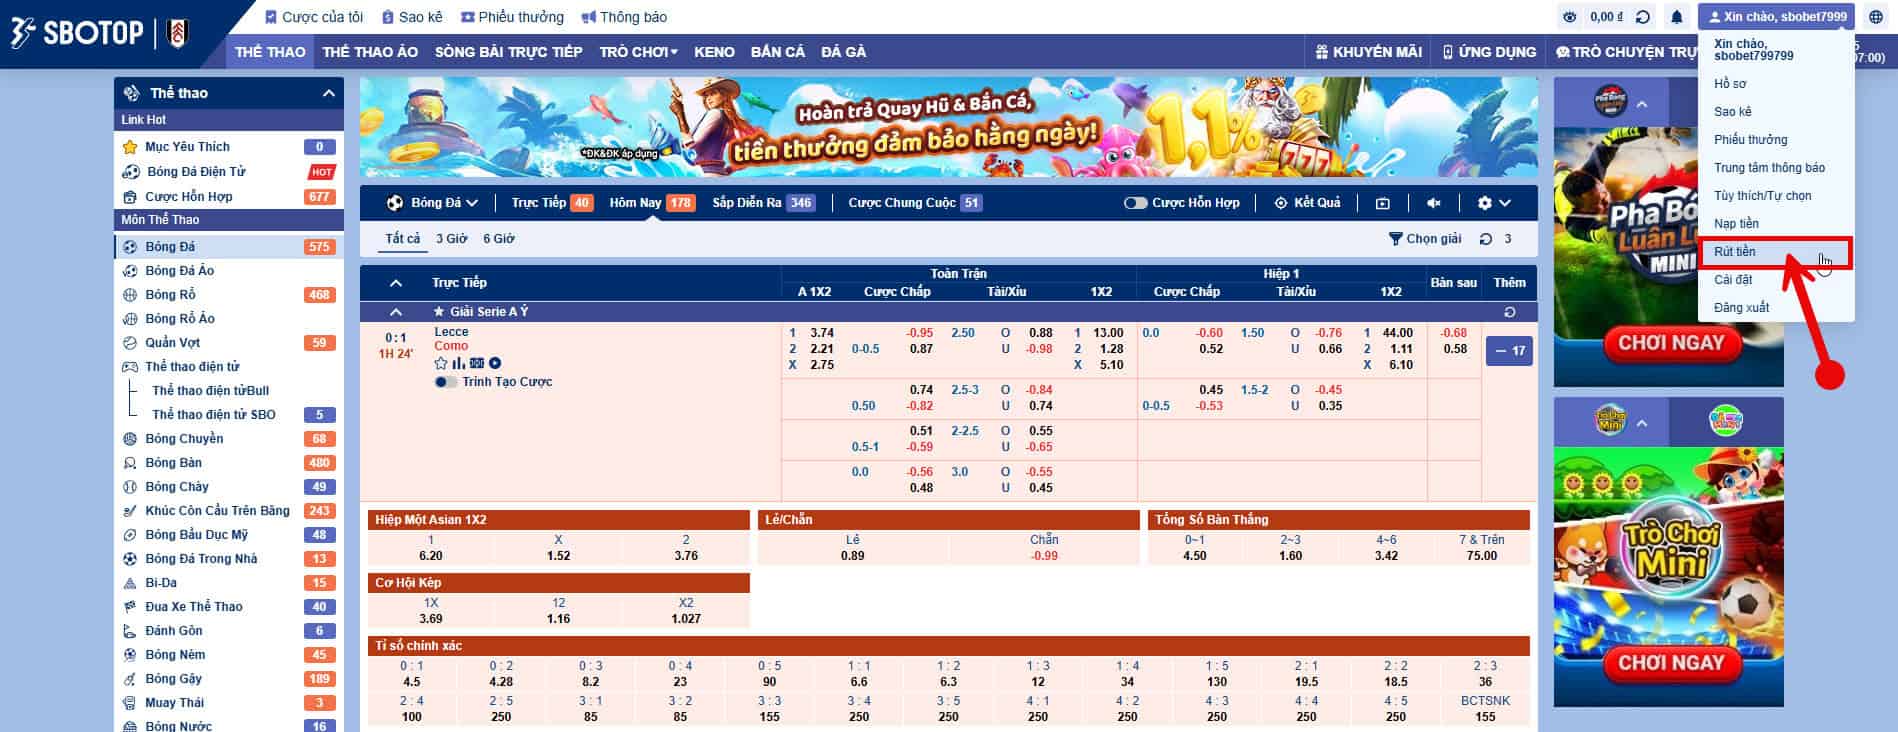Click the notification bell icon
Screen dimensions: 1898x732
click(1676, 17)
